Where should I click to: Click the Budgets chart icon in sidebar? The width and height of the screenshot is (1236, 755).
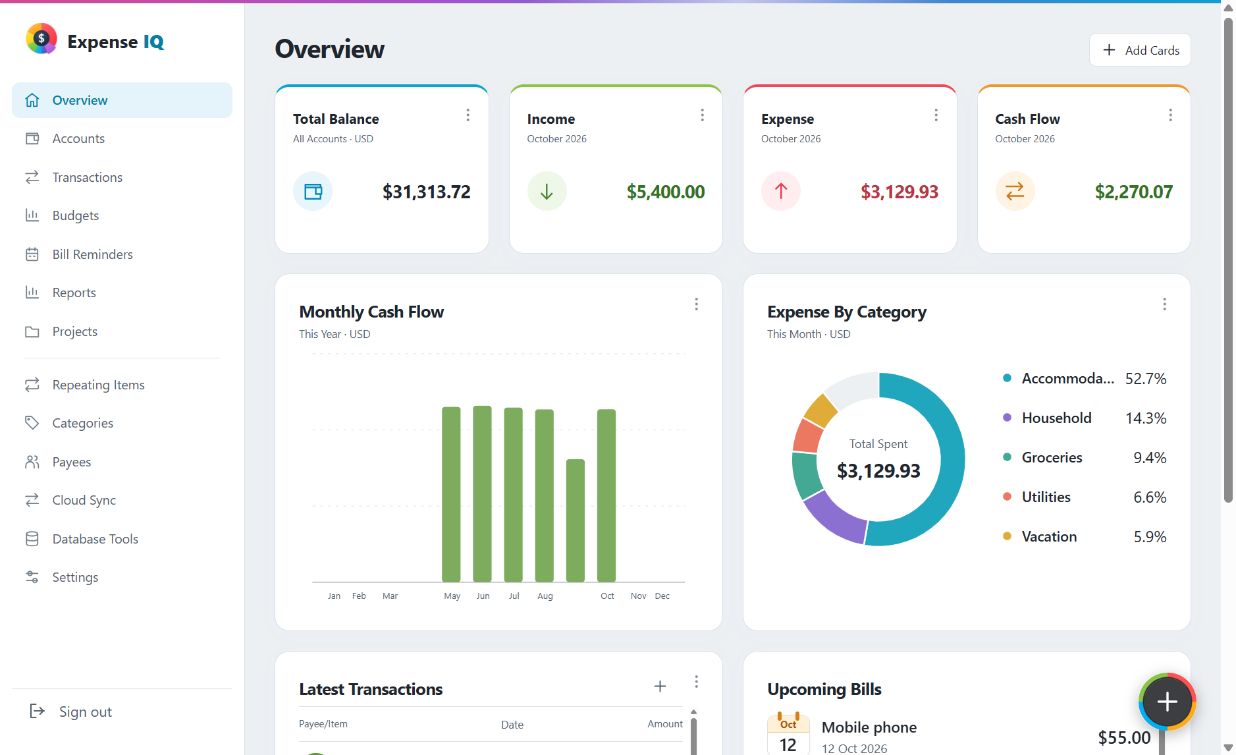[32, 216]
